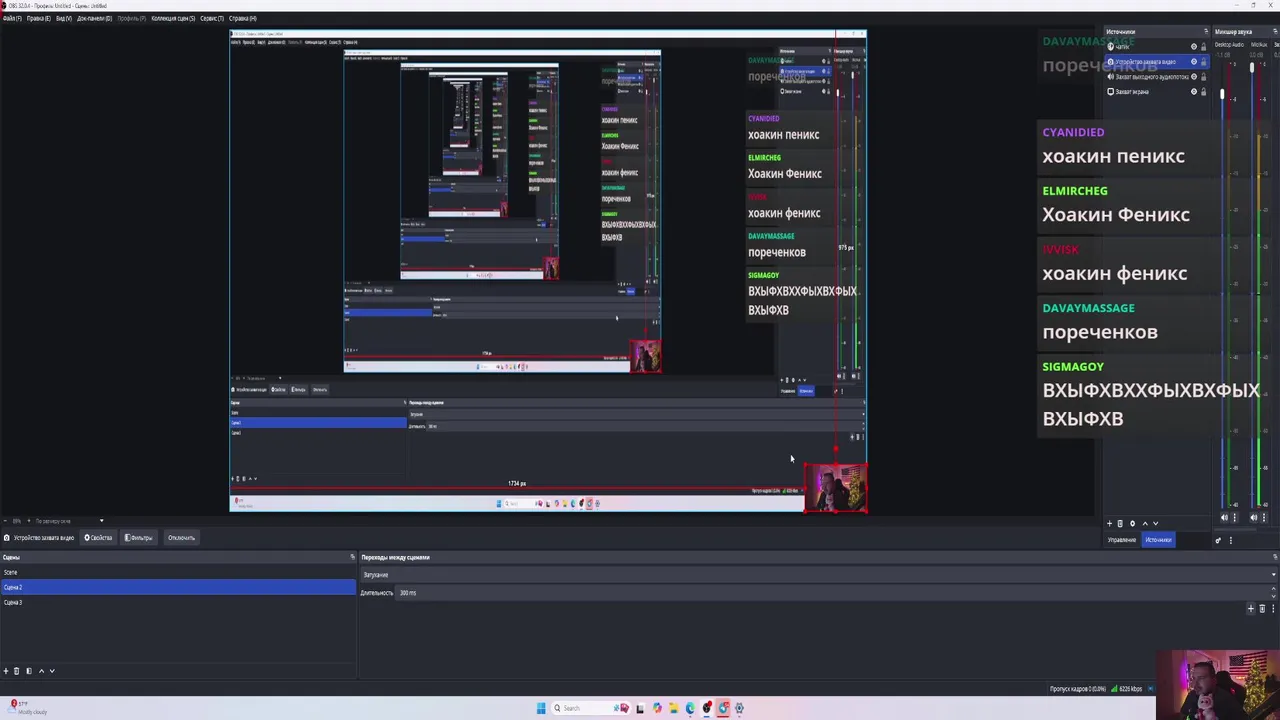Image resolution: width=1280 pixels, height=720 pixels.
Task: Open the Сервис menu
Action: pyautogui.click(x=212, y=18)
